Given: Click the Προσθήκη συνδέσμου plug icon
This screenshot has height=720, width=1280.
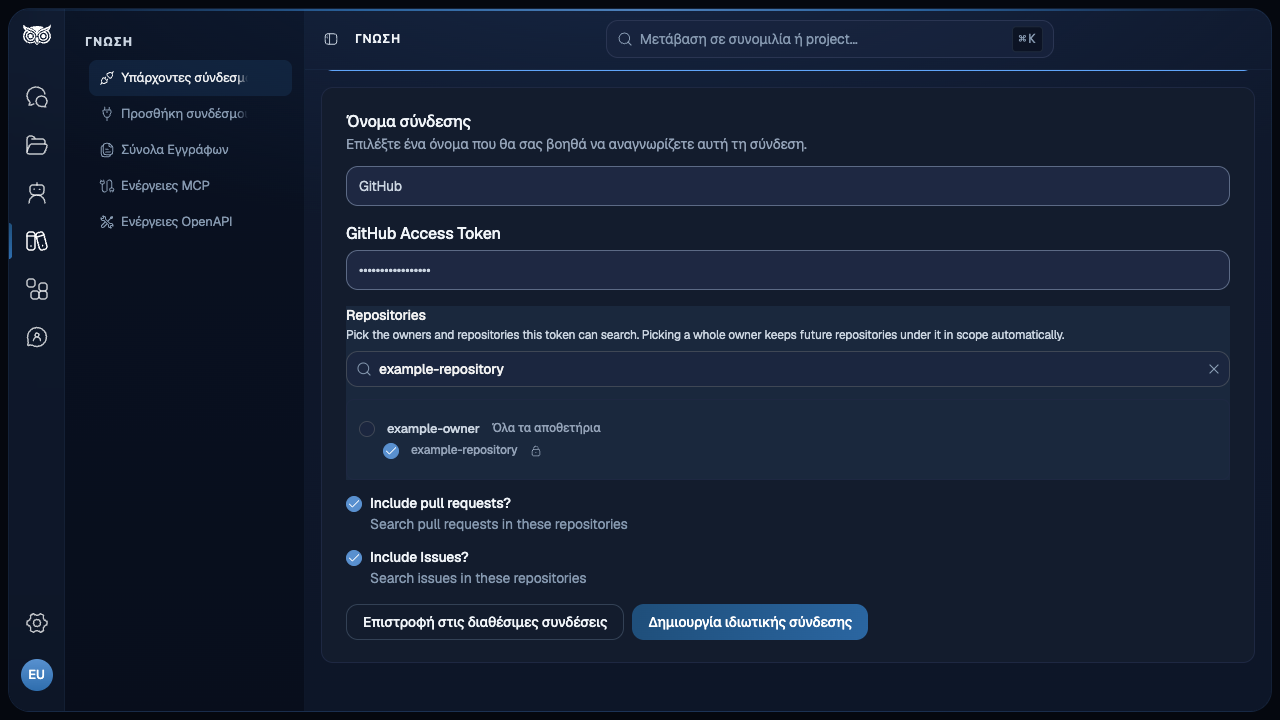Looking at the screenshot, I should tap(107, 114).
